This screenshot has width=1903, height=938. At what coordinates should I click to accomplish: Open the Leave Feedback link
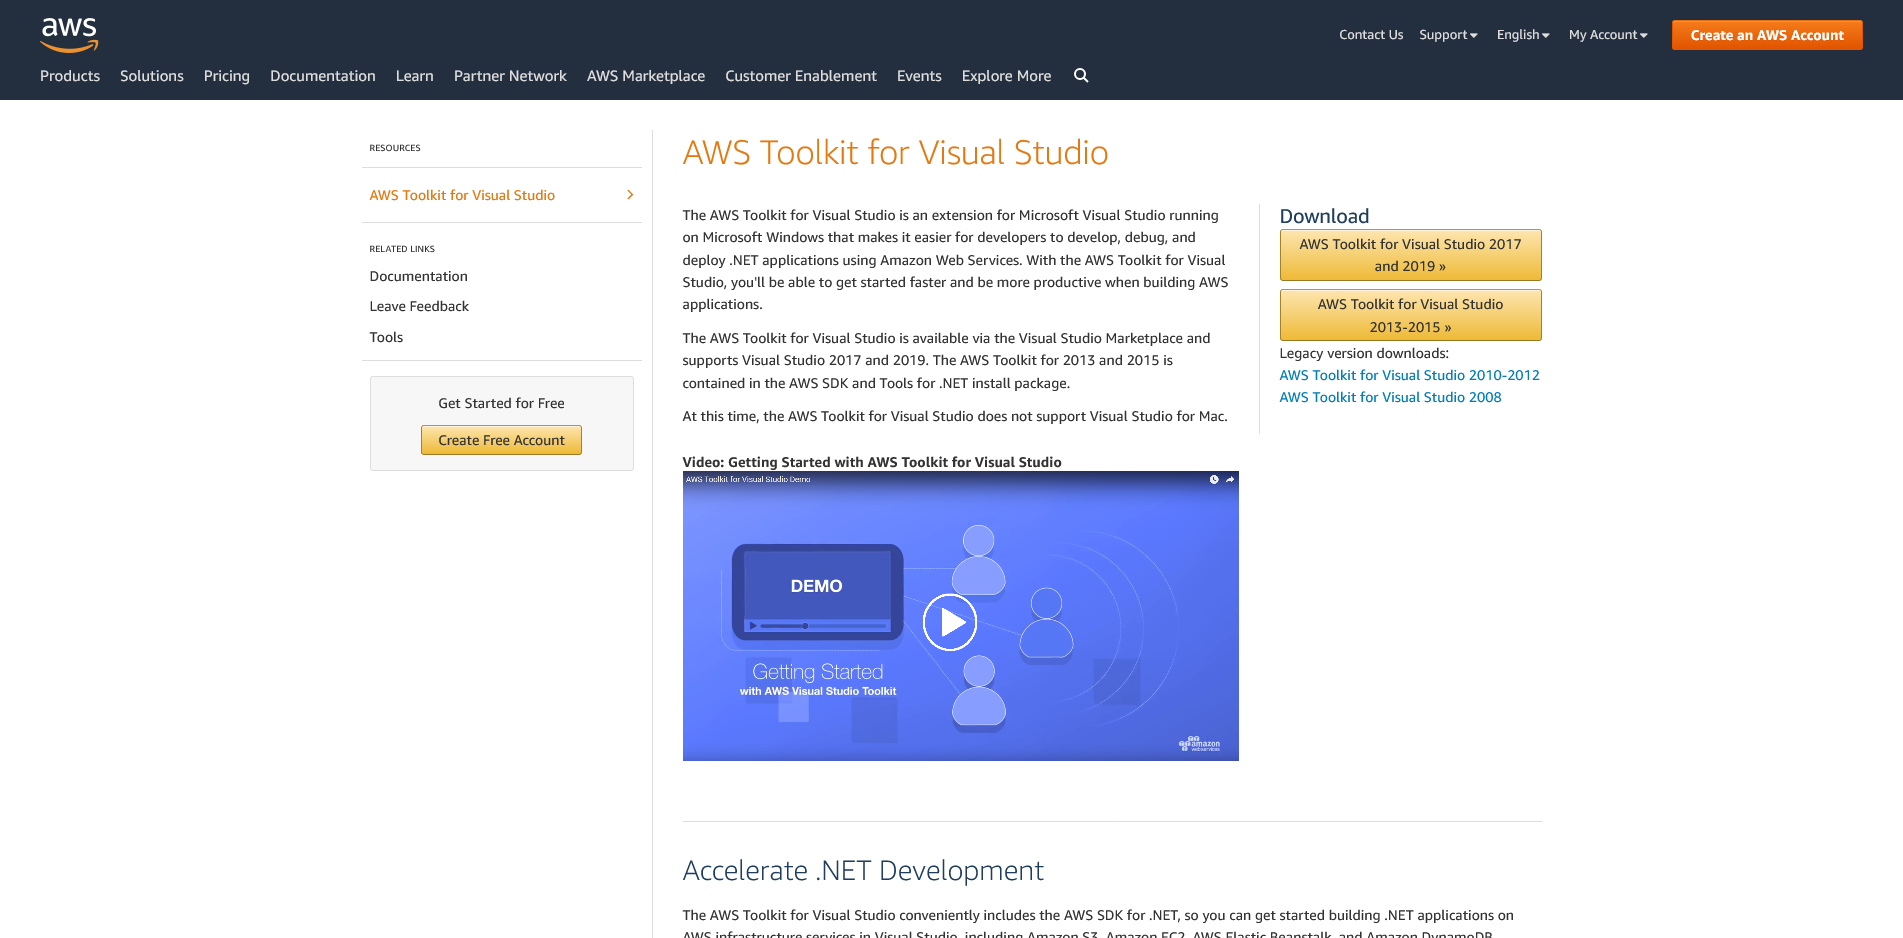pos(419,306)
